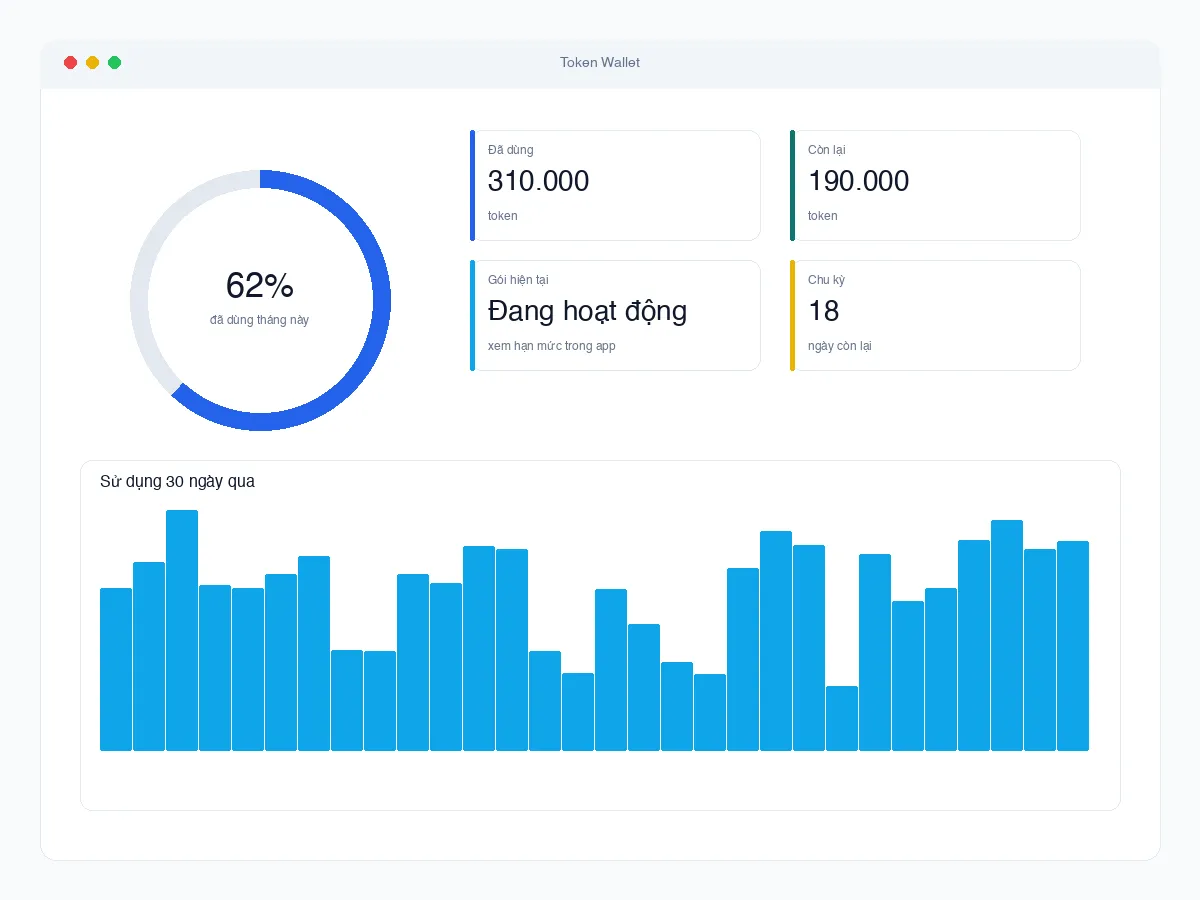Click the Token Wallet window title

600,62
